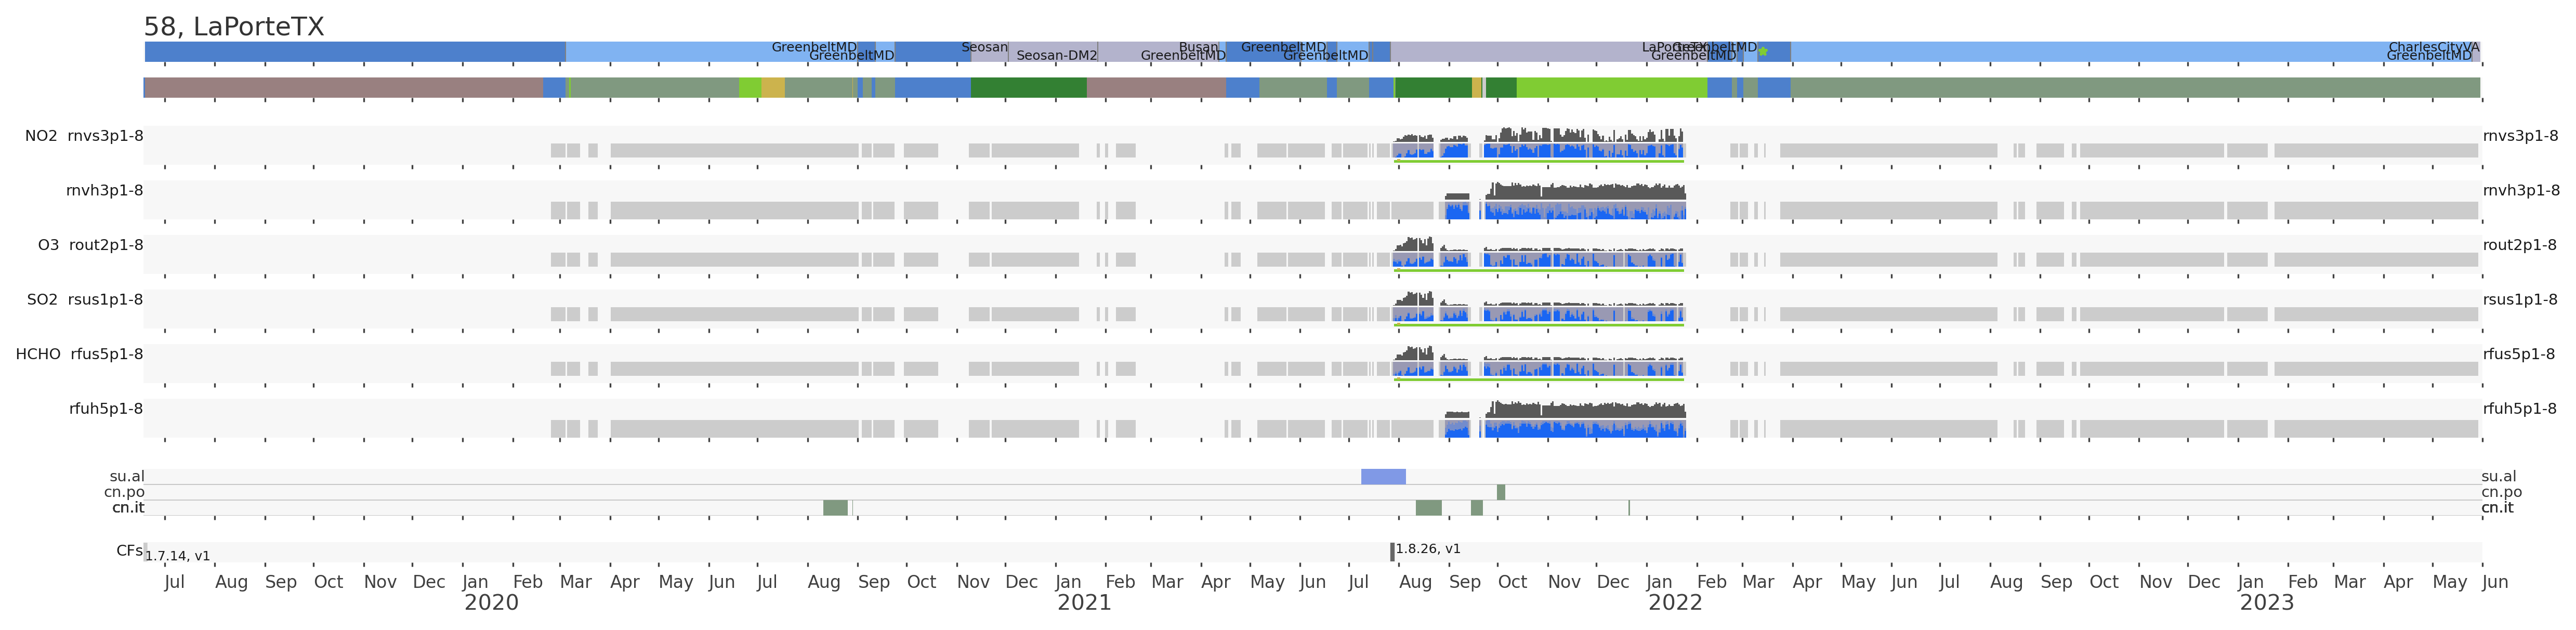Click the cn.po green marker near October 2021

1500,492
